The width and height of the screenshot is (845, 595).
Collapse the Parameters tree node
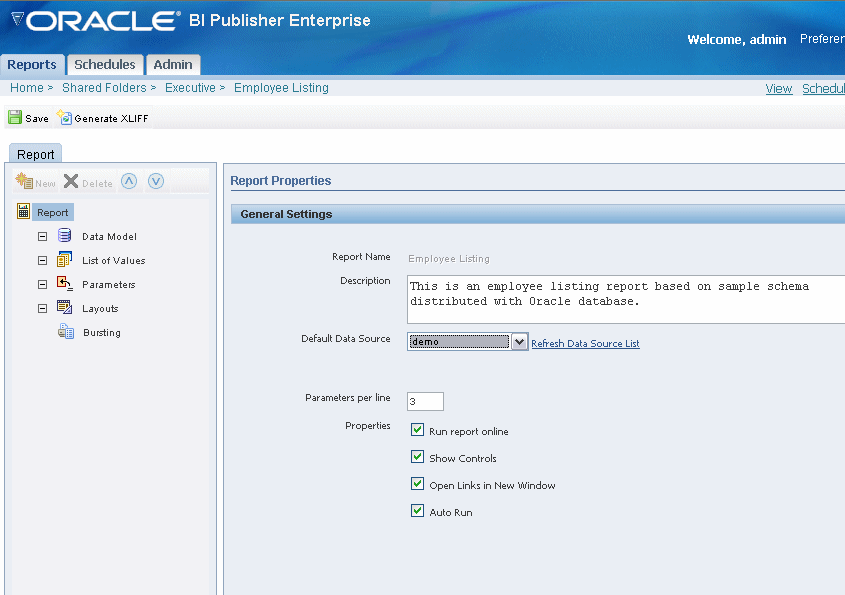click(43, 285)
